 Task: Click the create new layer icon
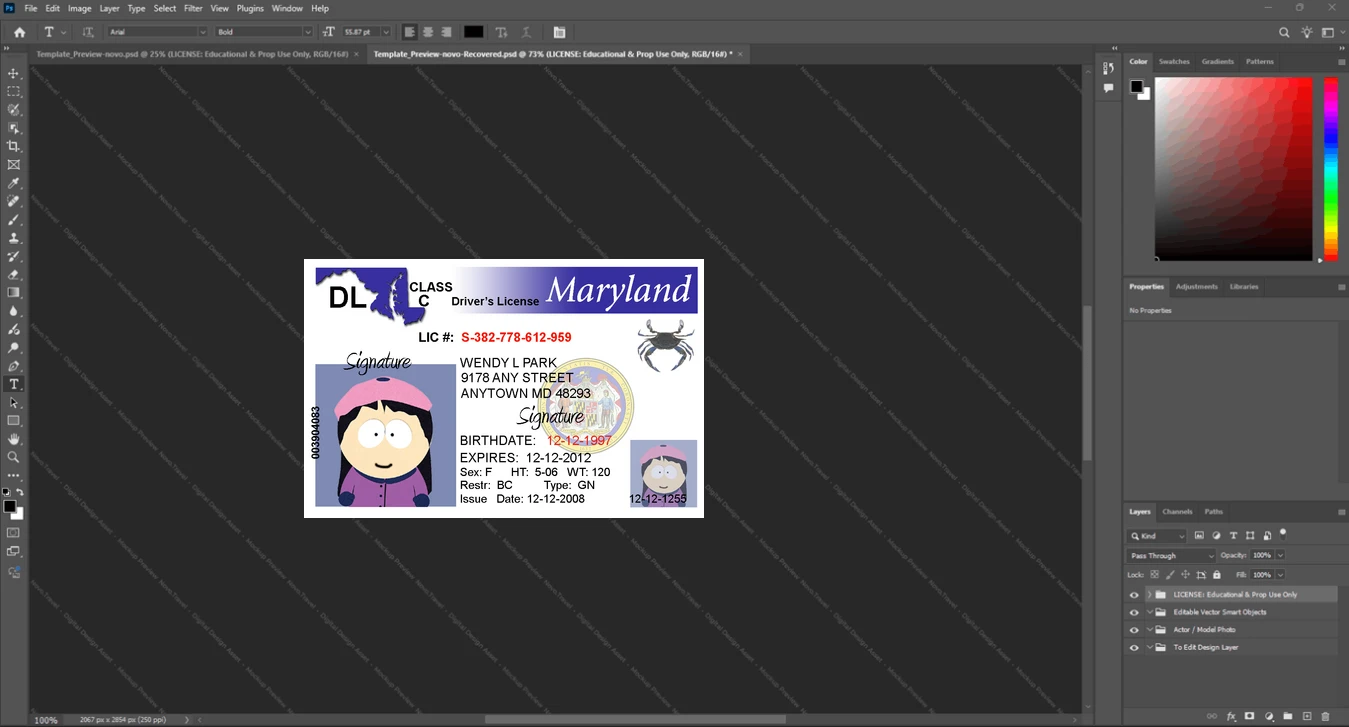pyautogui.click(x=1307, y=716)
